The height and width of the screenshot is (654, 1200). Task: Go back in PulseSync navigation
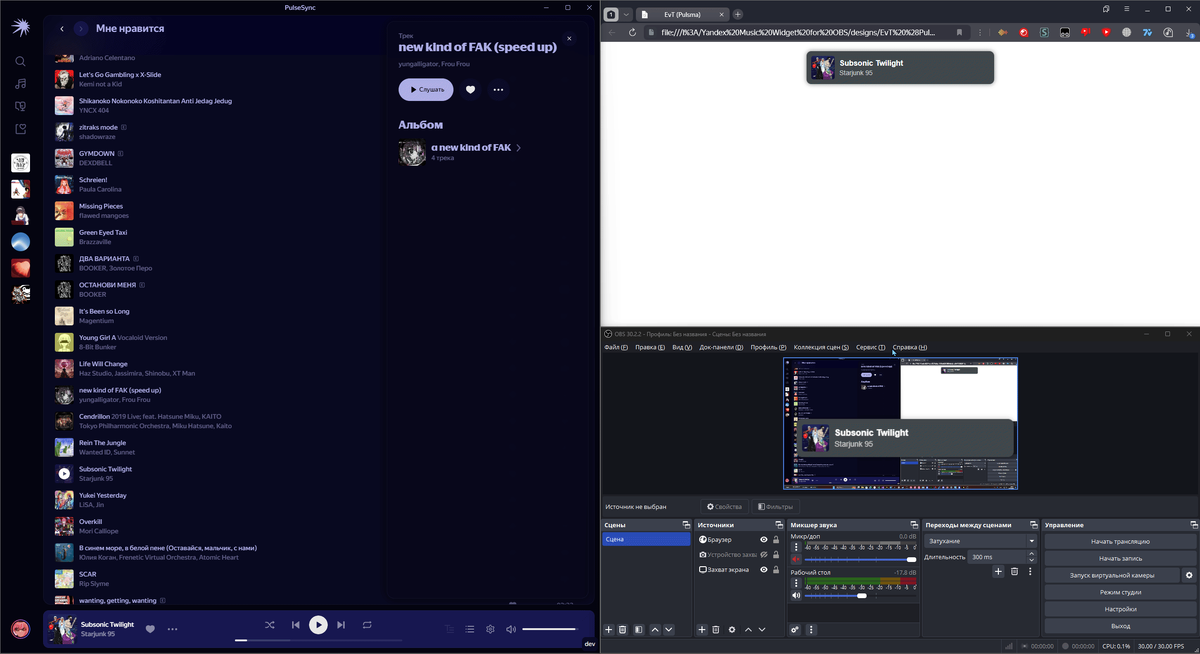(x=62, y=29)
